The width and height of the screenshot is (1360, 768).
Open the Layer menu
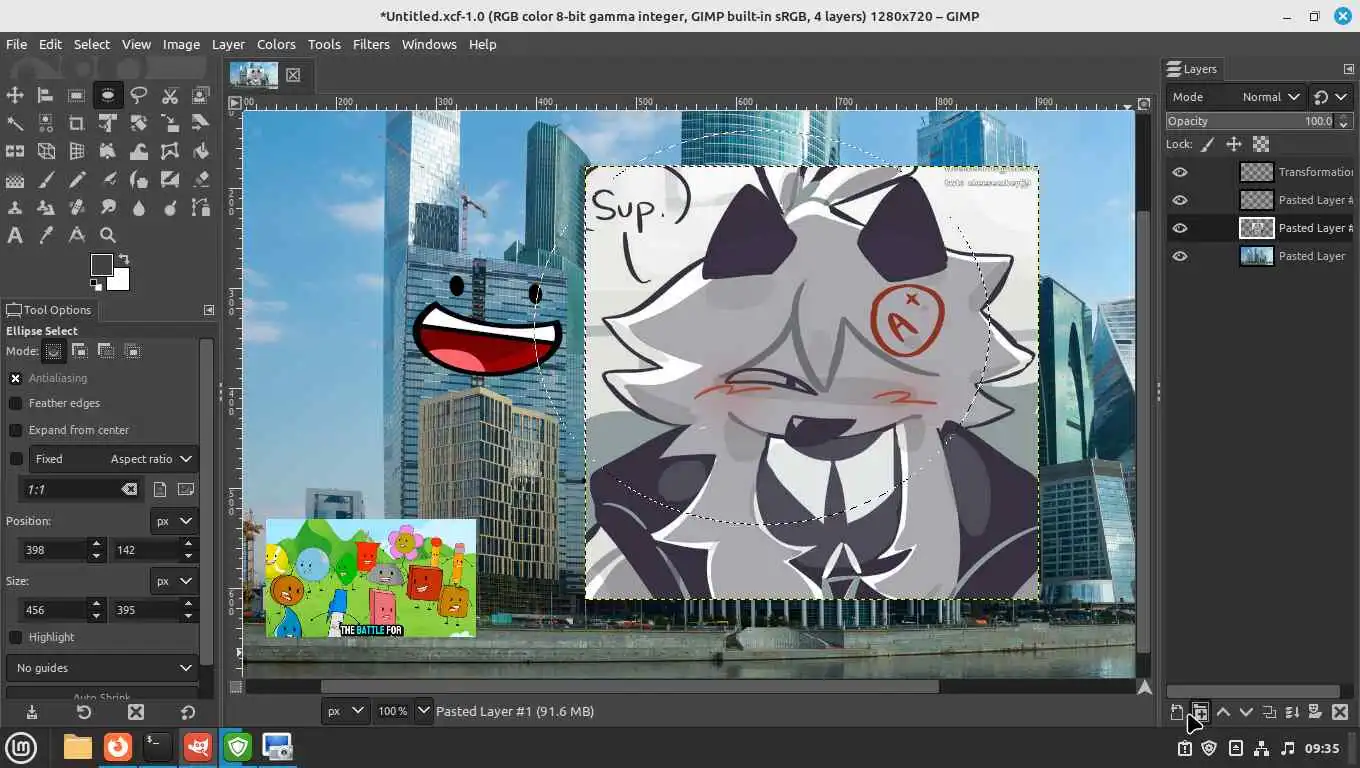(228, 44)
